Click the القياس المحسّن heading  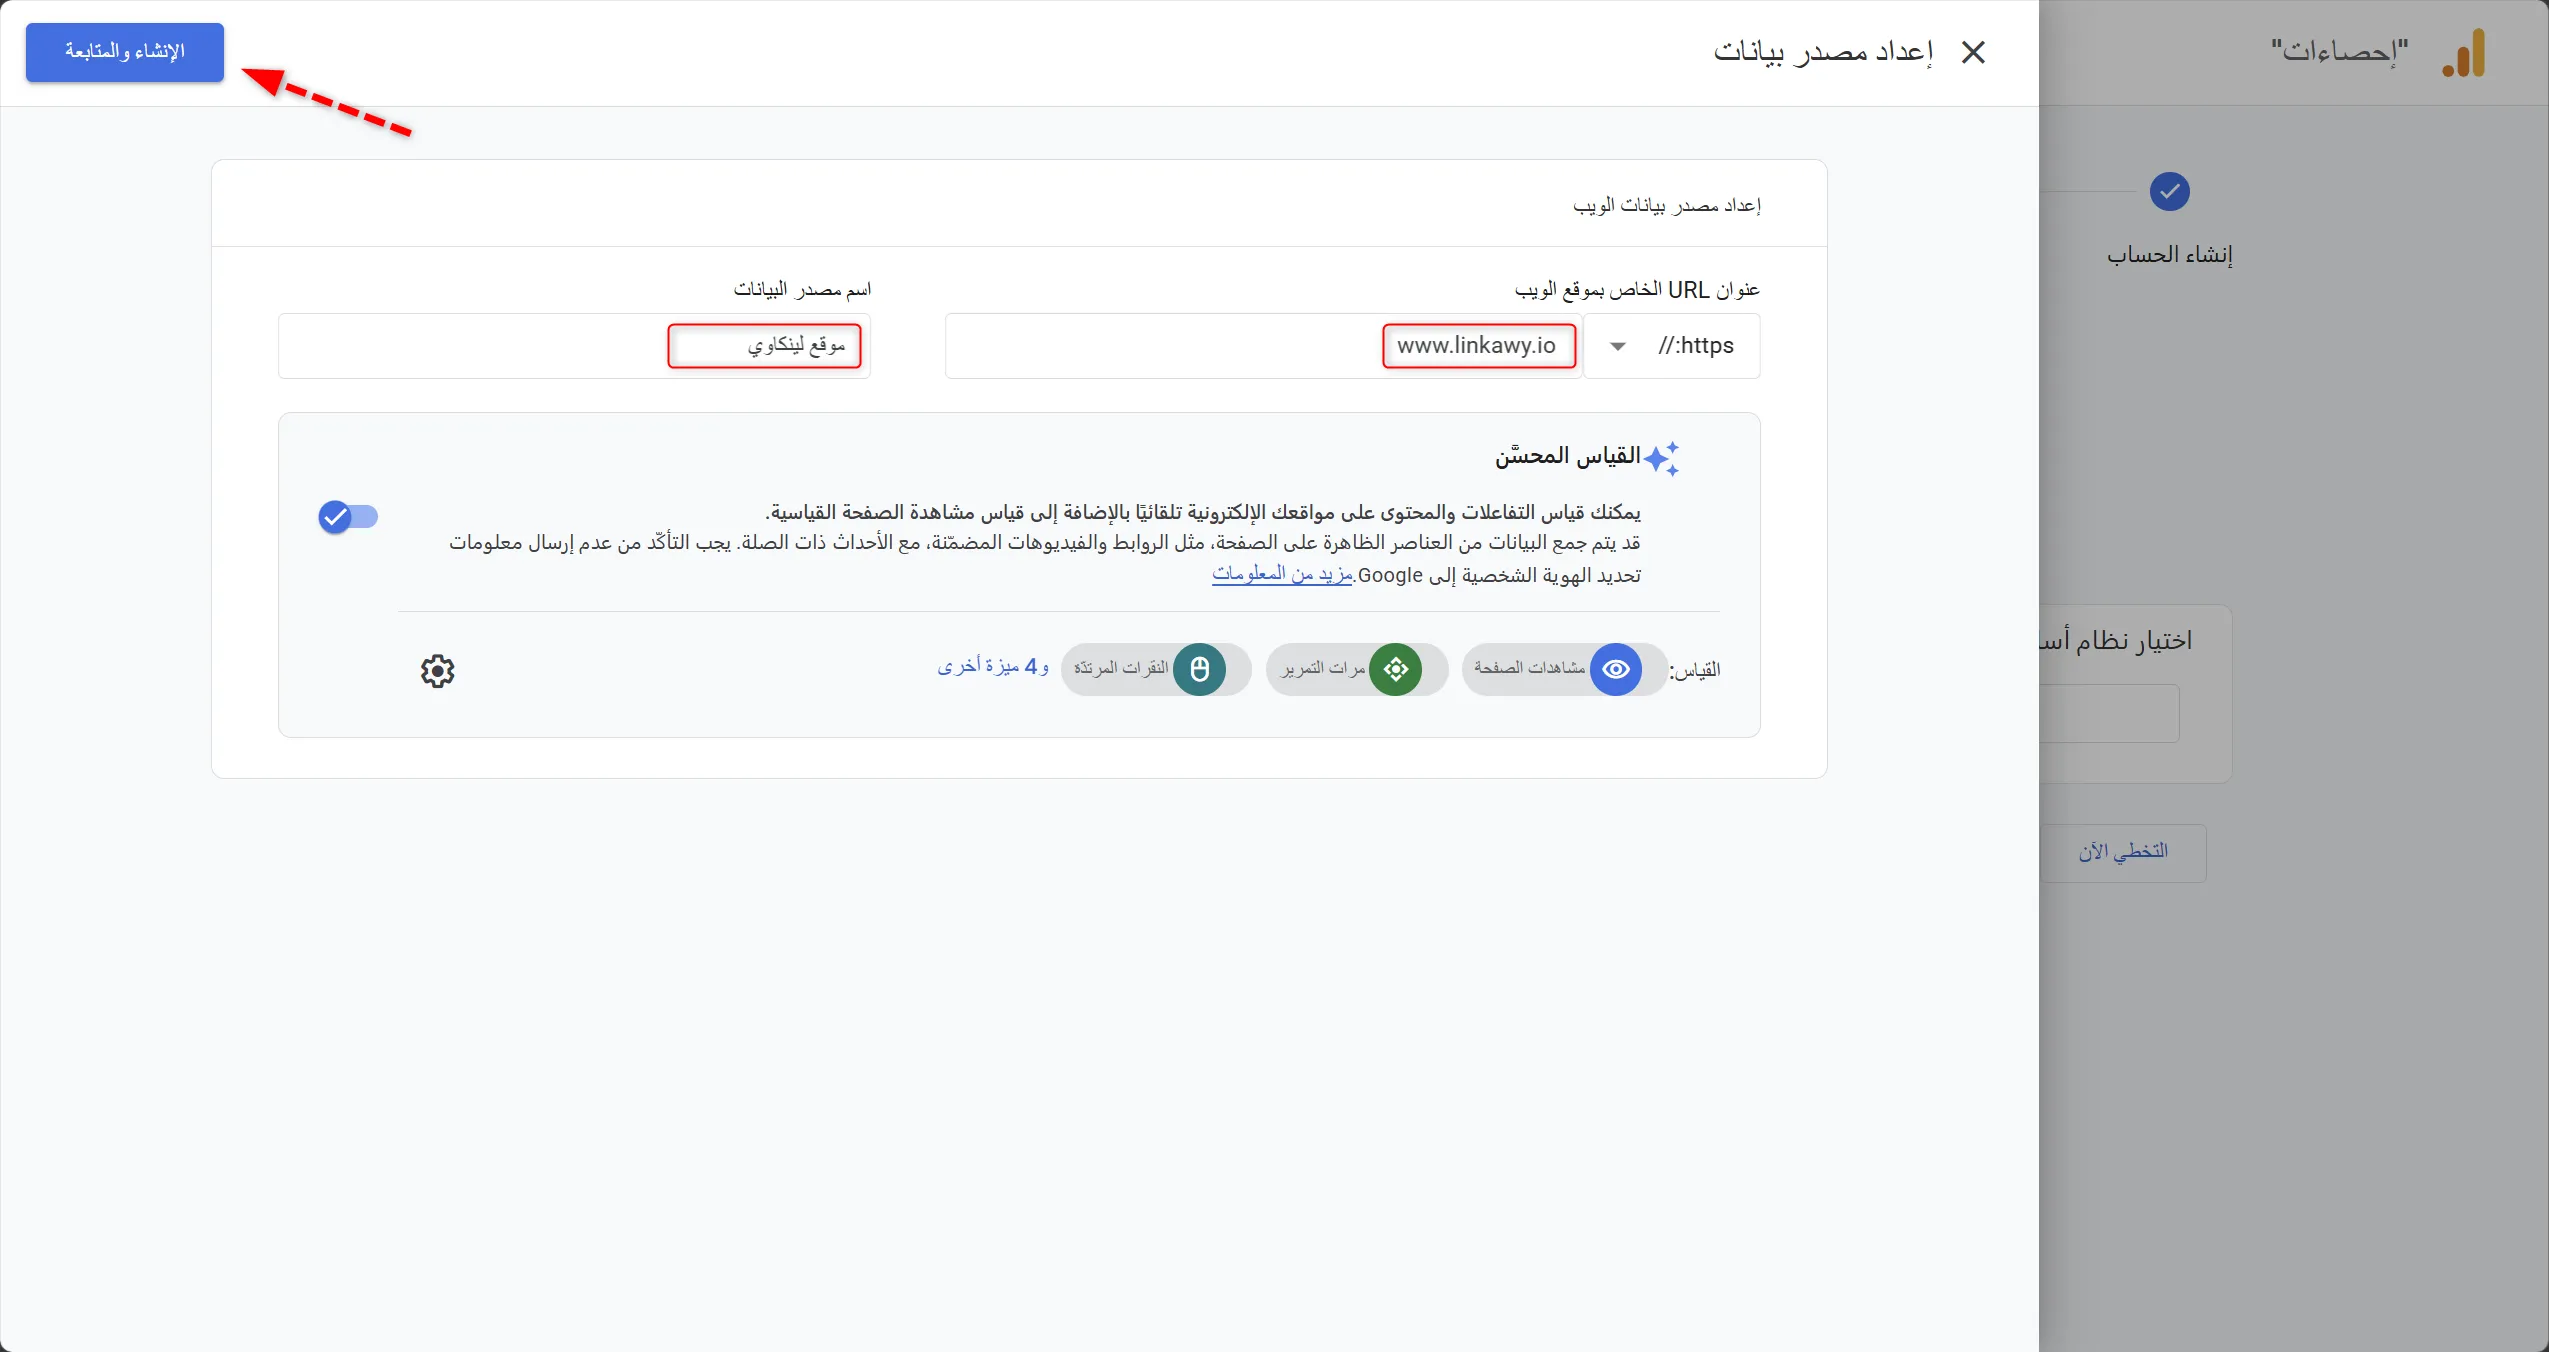pos(1568,456)
